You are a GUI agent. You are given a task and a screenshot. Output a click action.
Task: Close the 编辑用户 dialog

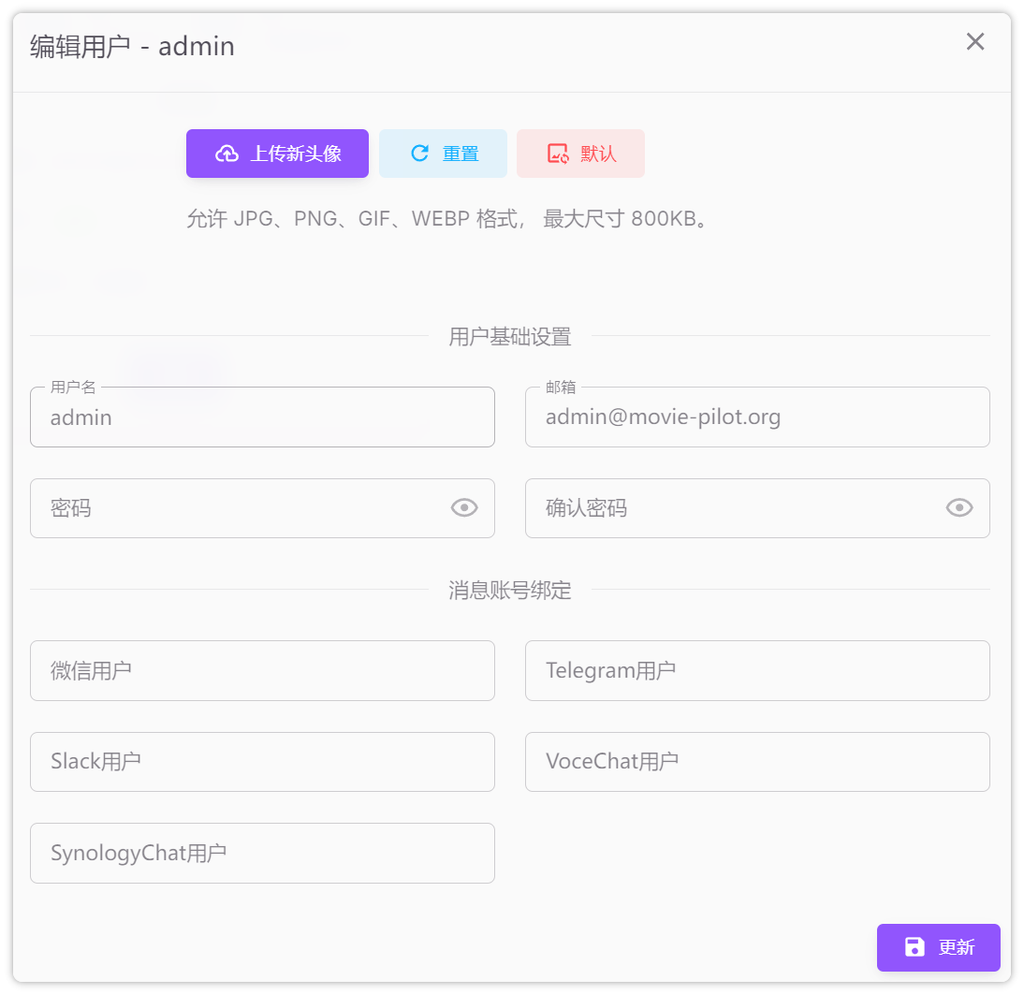click(975, 42)
